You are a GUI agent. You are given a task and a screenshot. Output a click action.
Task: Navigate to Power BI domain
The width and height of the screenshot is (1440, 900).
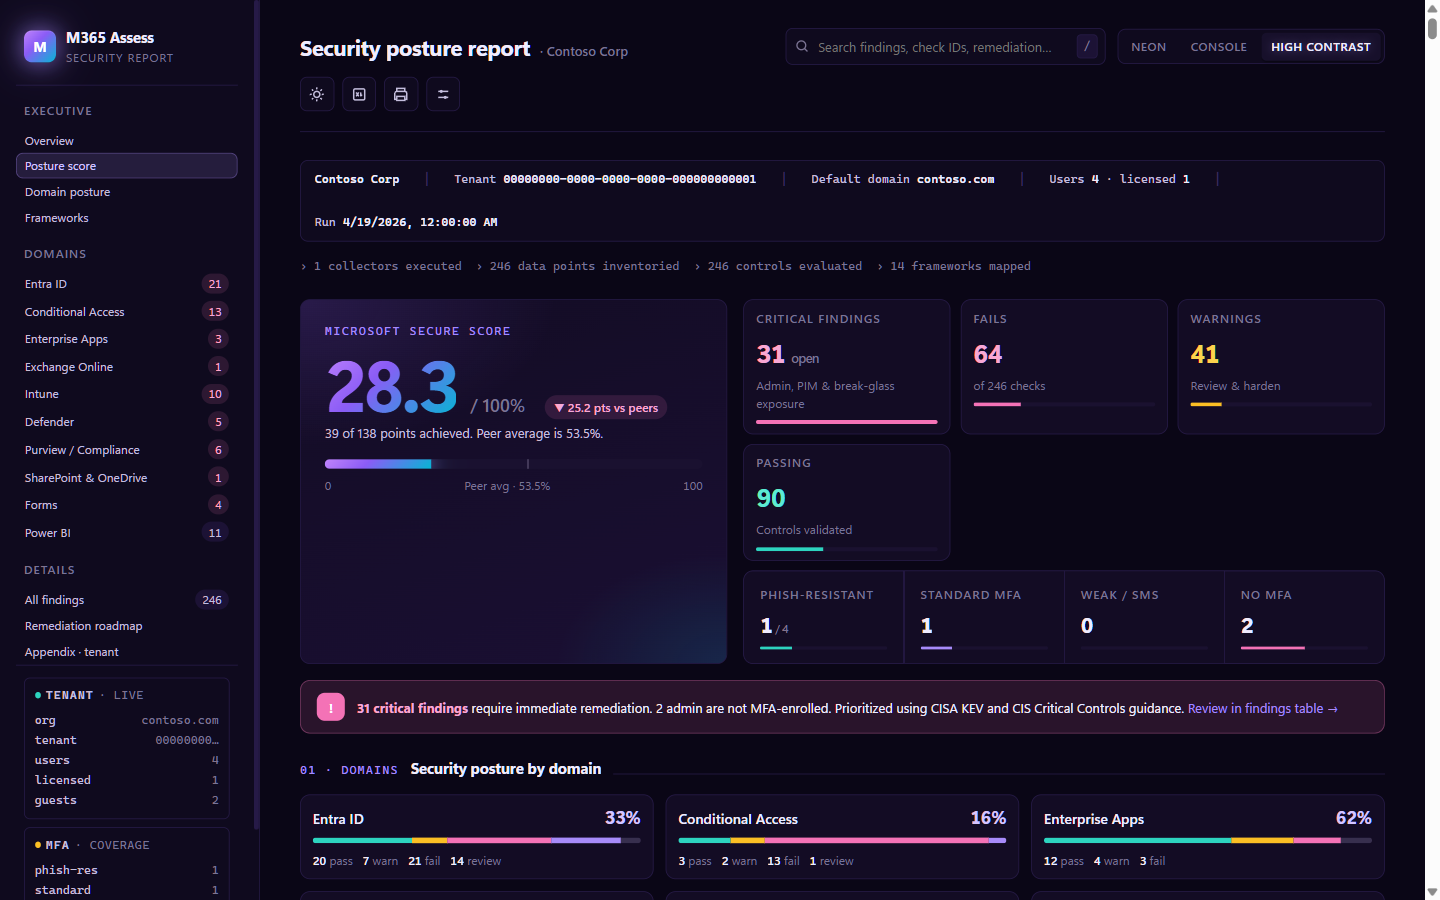coord(127,533)
